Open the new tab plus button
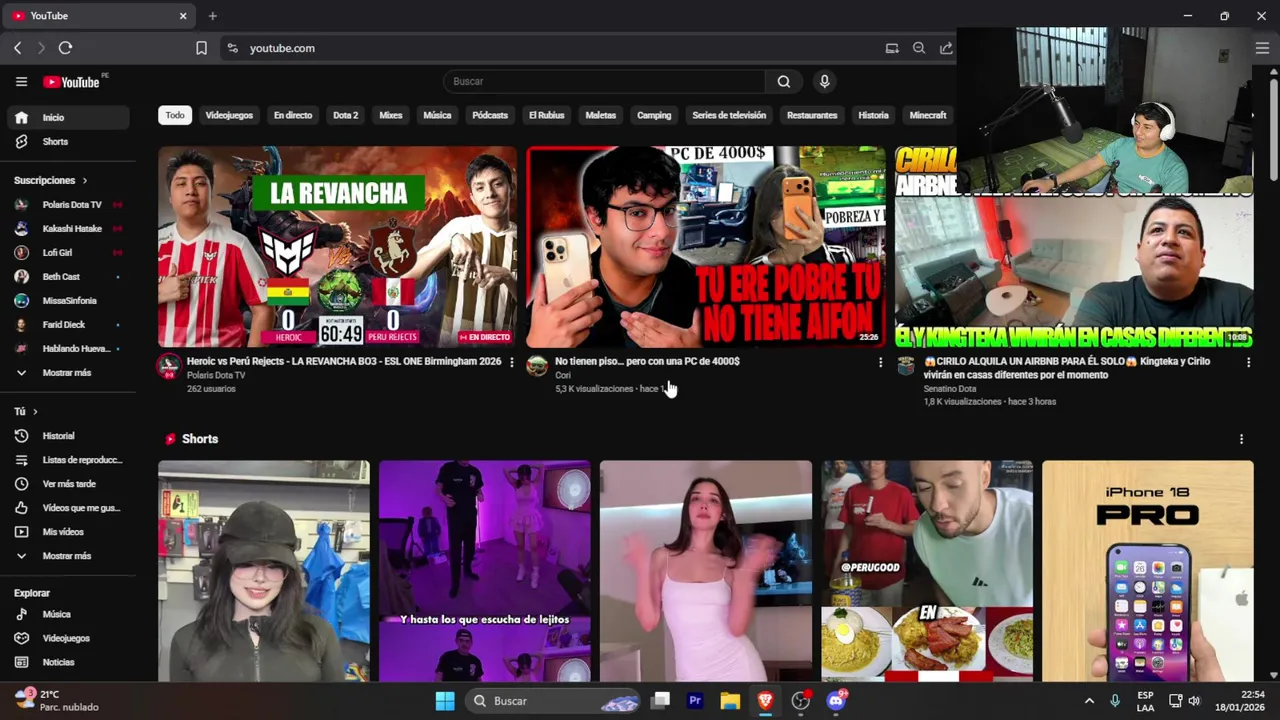Viewport: 1280px width, 720px height. tap(212, 16)
